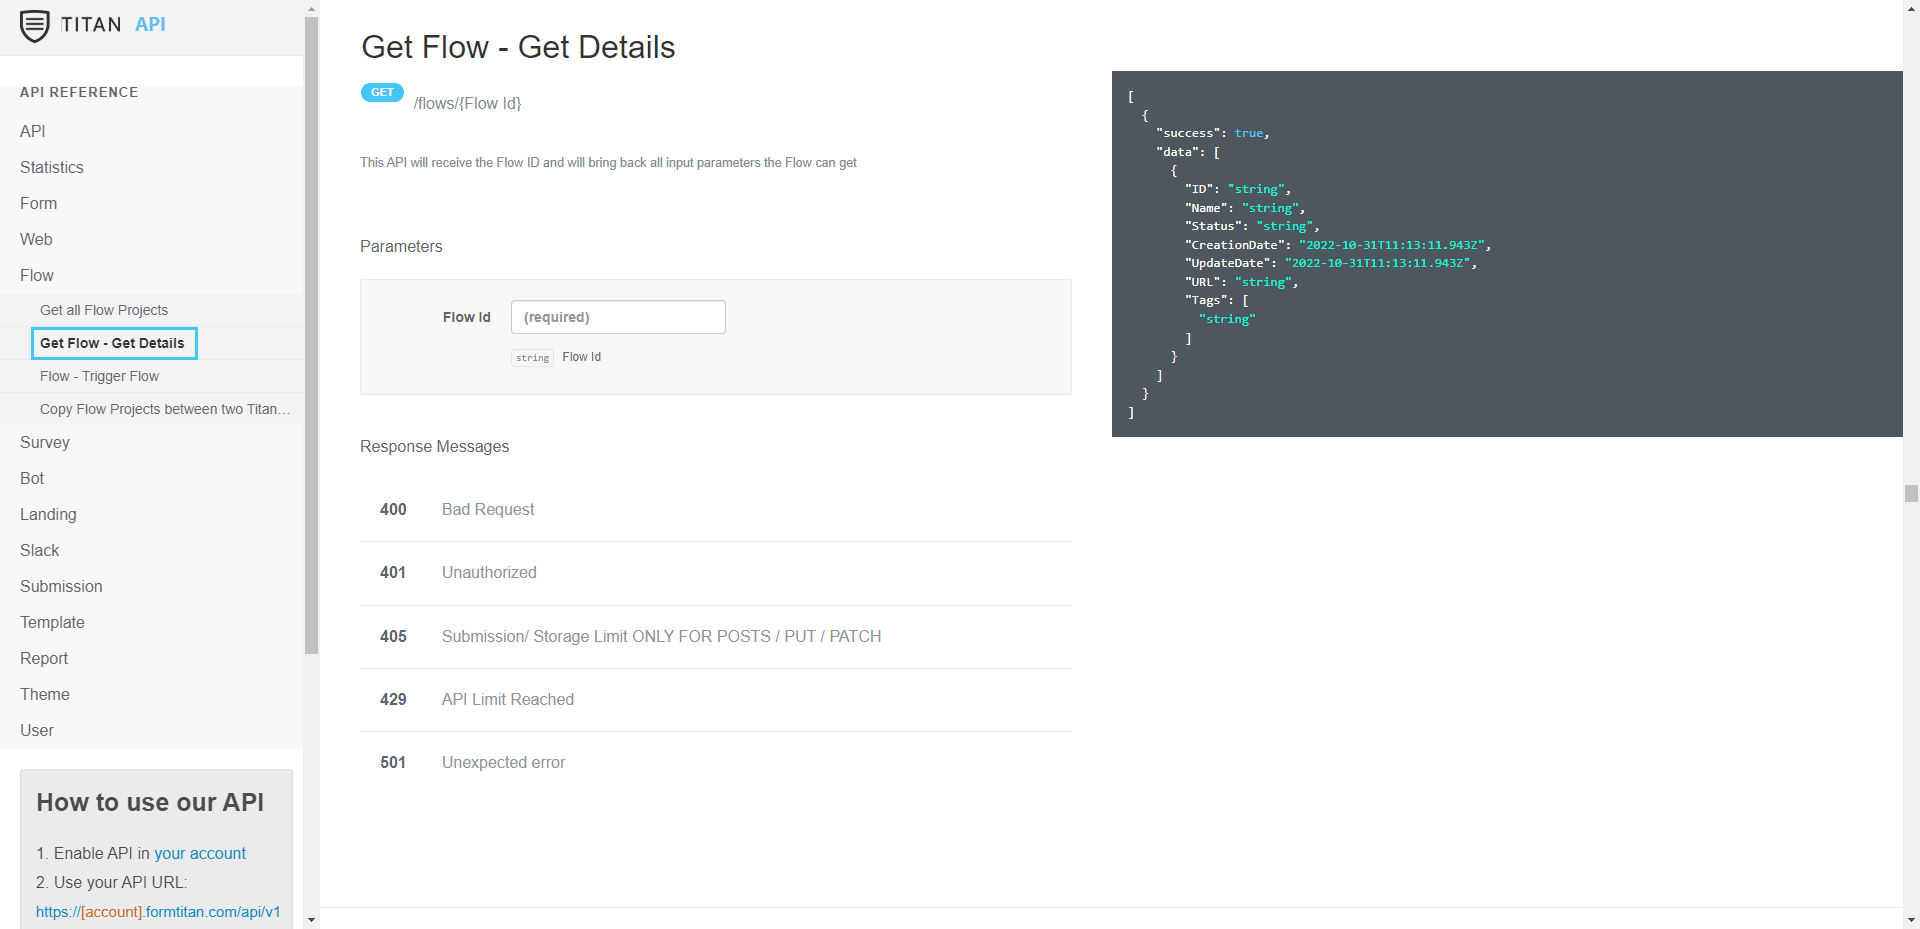Open the your account link

tap(200, 853)
